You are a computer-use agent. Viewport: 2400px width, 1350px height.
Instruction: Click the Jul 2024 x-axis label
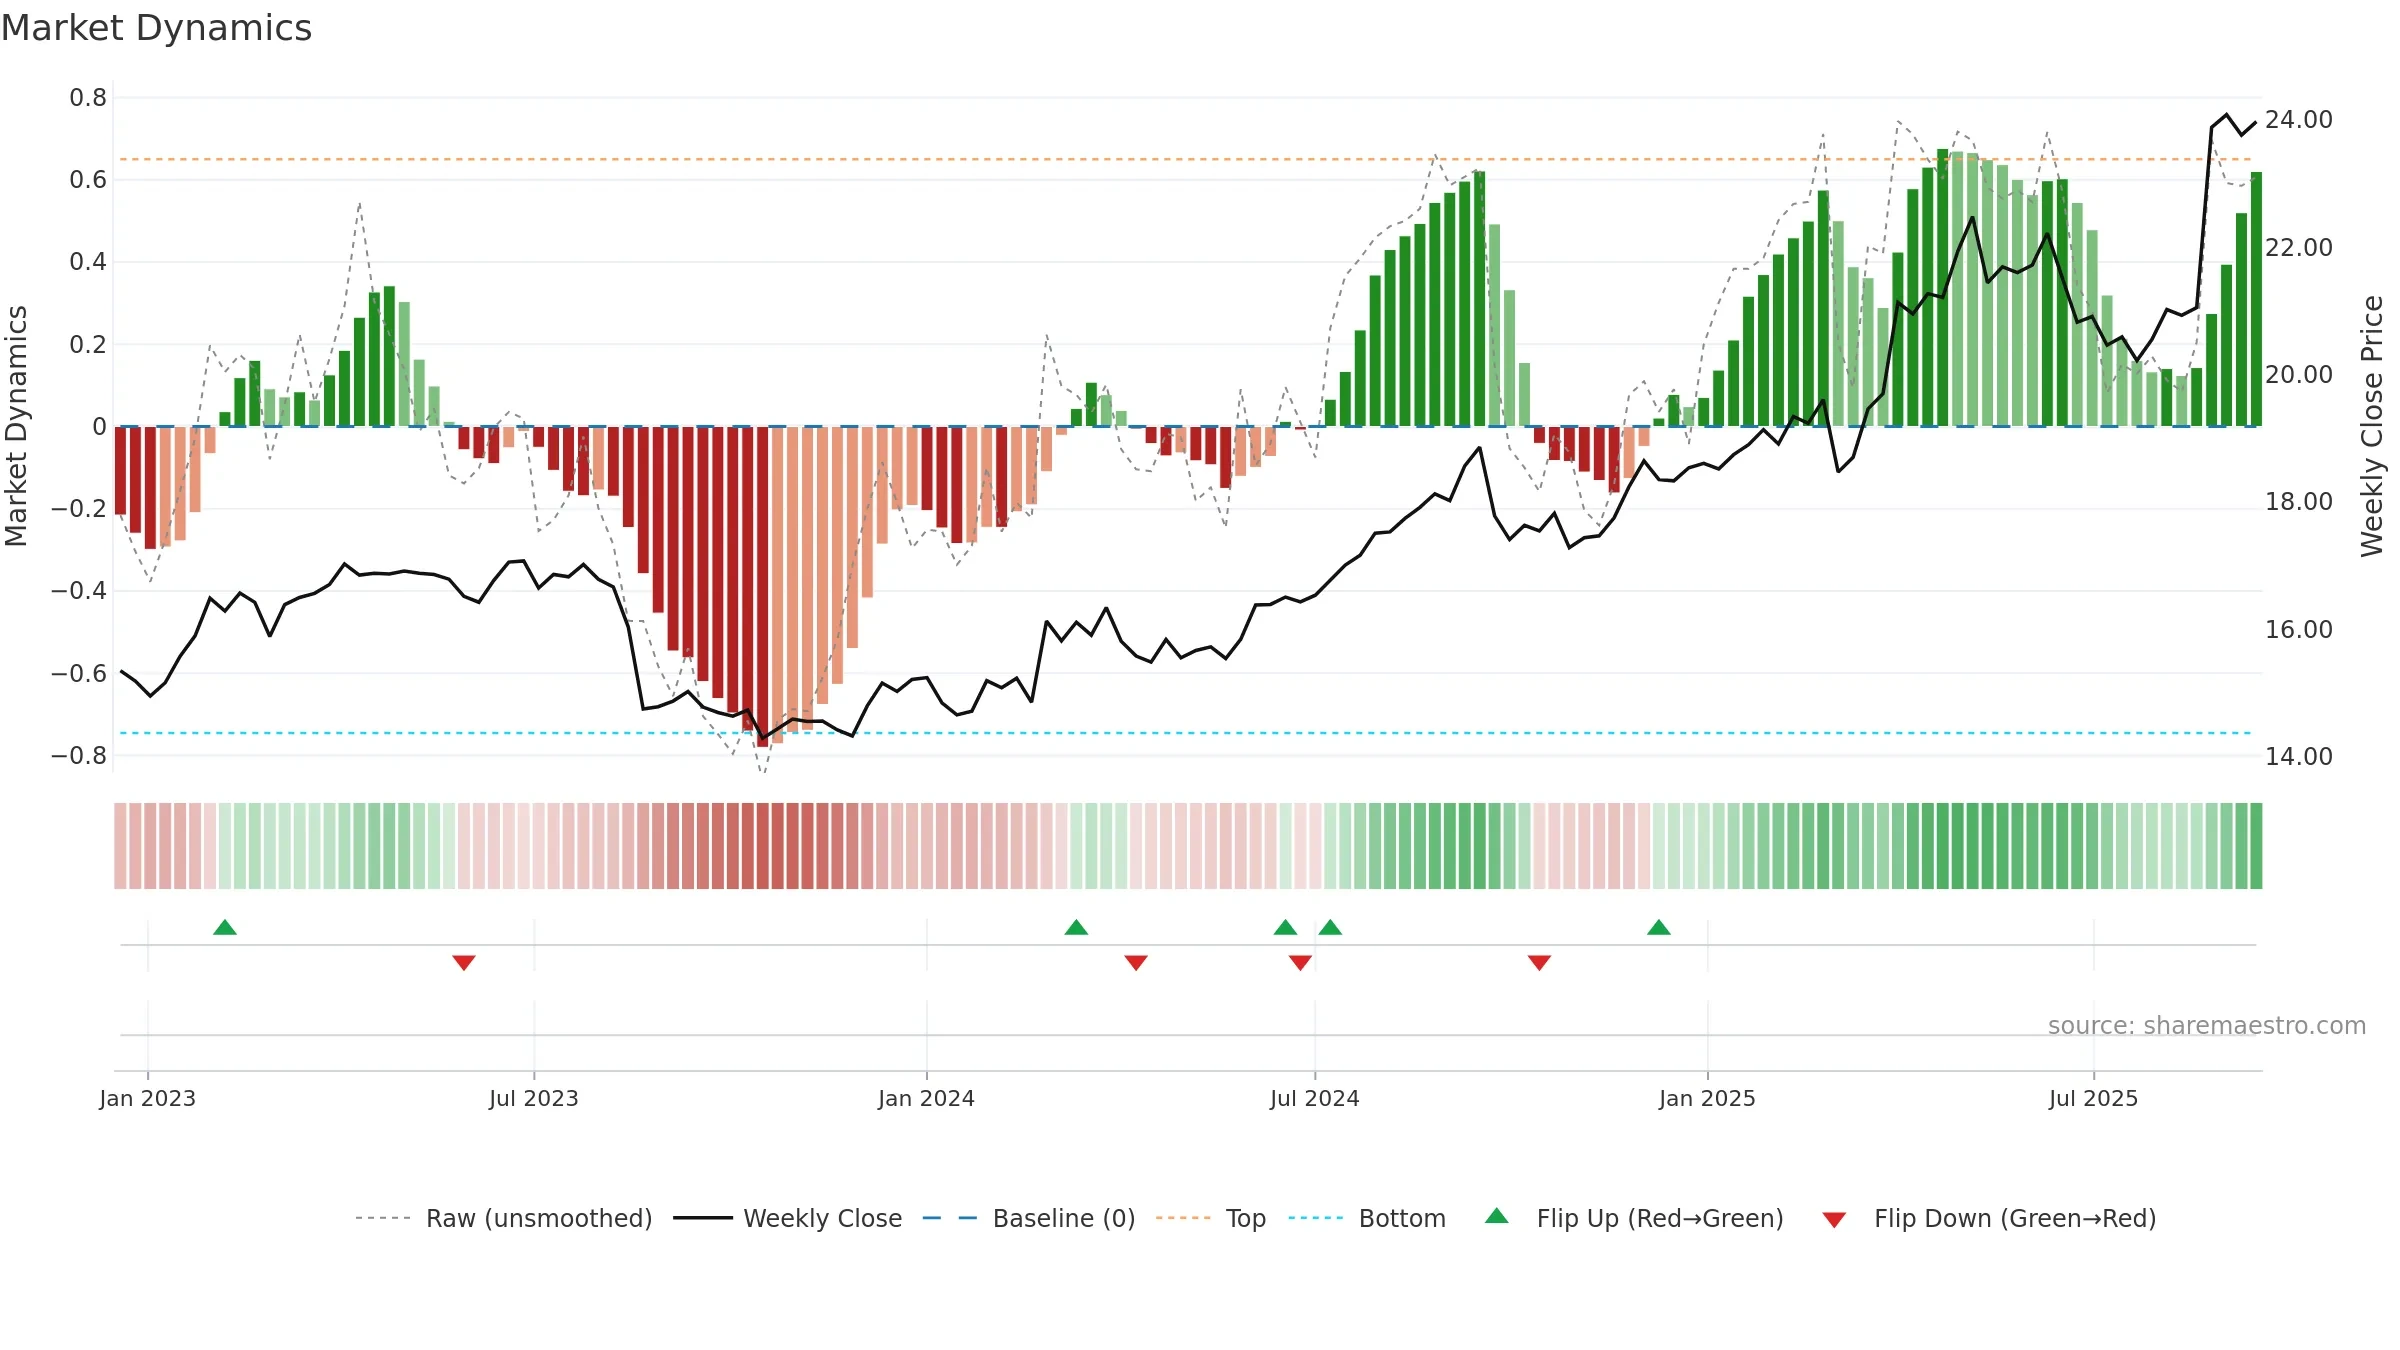coord(1315,1098)
